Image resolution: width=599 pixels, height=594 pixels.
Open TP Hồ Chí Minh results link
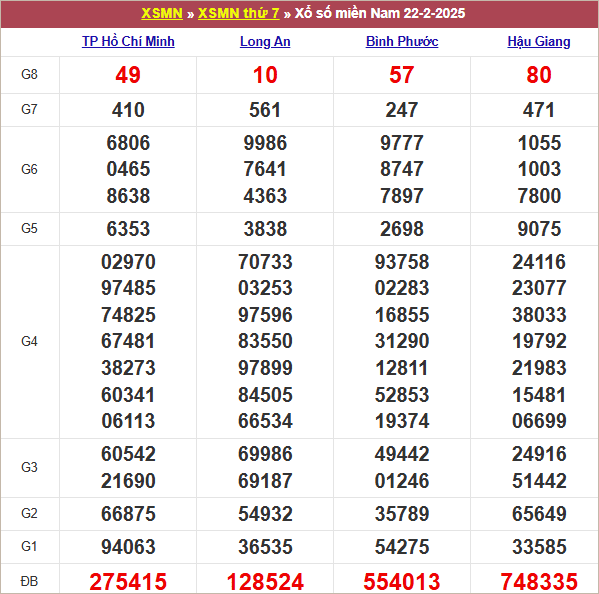(x=128, y=41)
